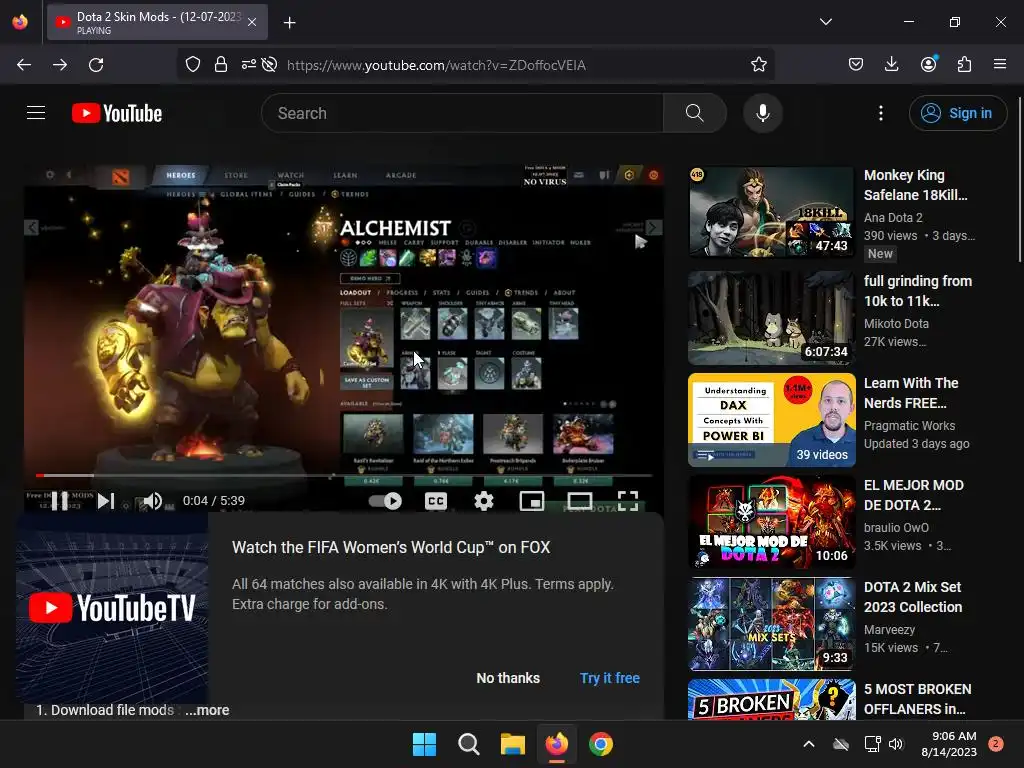
Task: Open Google Chrome from taskbar
Action: coord(601,744)
